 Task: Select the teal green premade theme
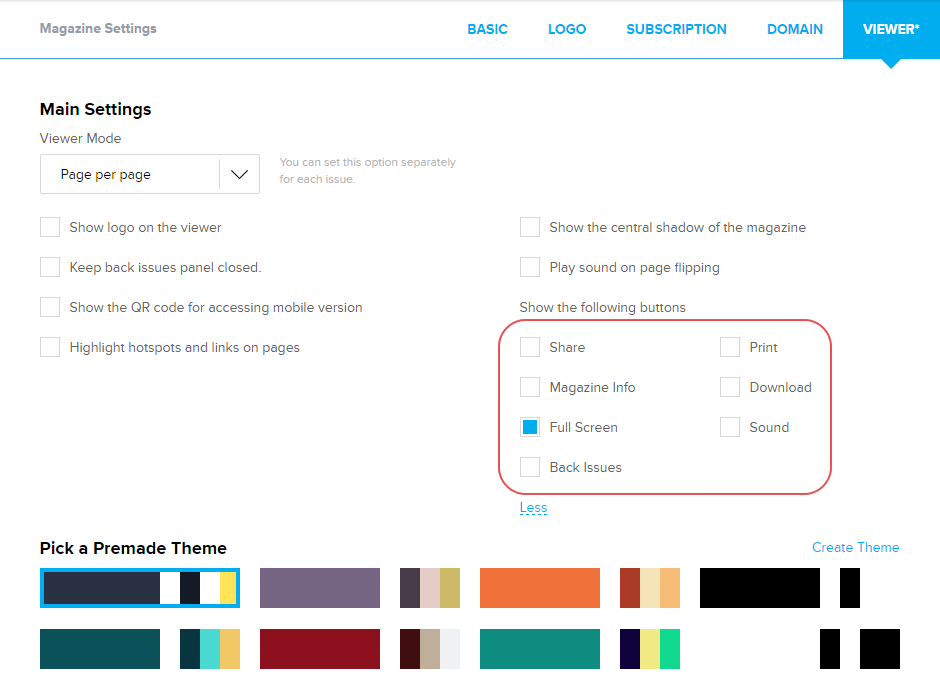[x=540, y=649]
